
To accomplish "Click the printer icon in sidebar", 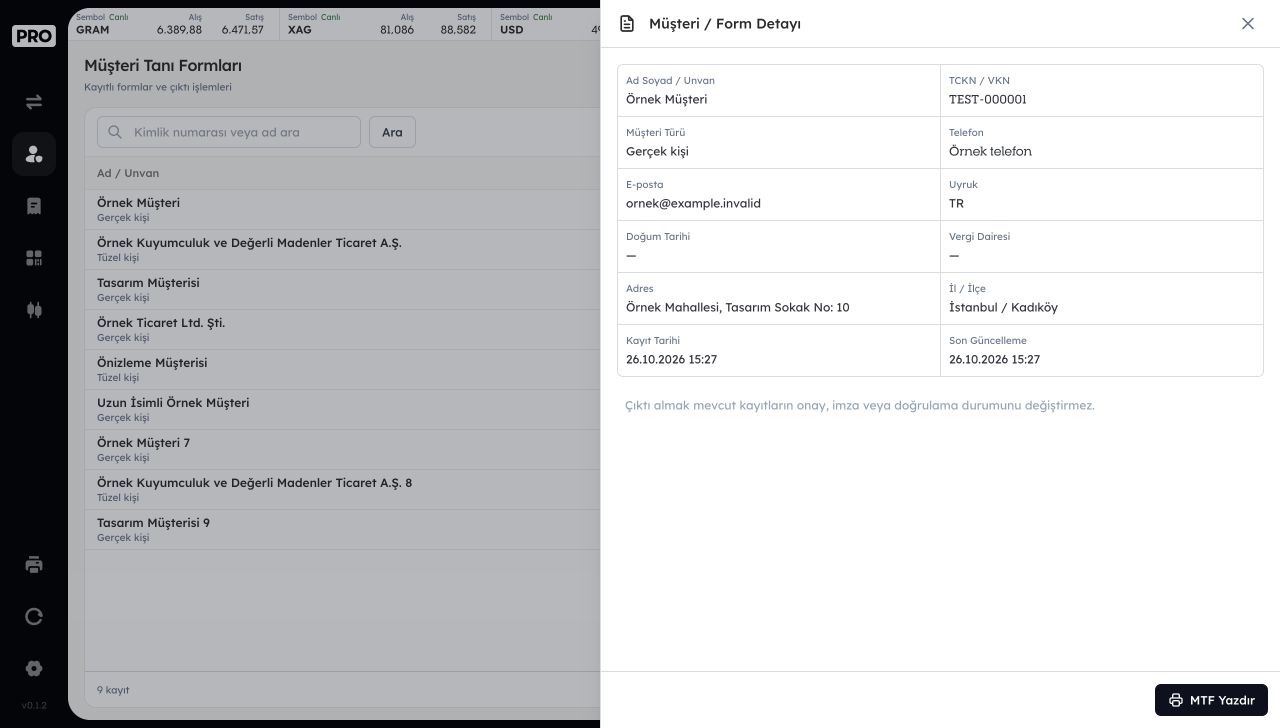I will (x=34, y=564).
